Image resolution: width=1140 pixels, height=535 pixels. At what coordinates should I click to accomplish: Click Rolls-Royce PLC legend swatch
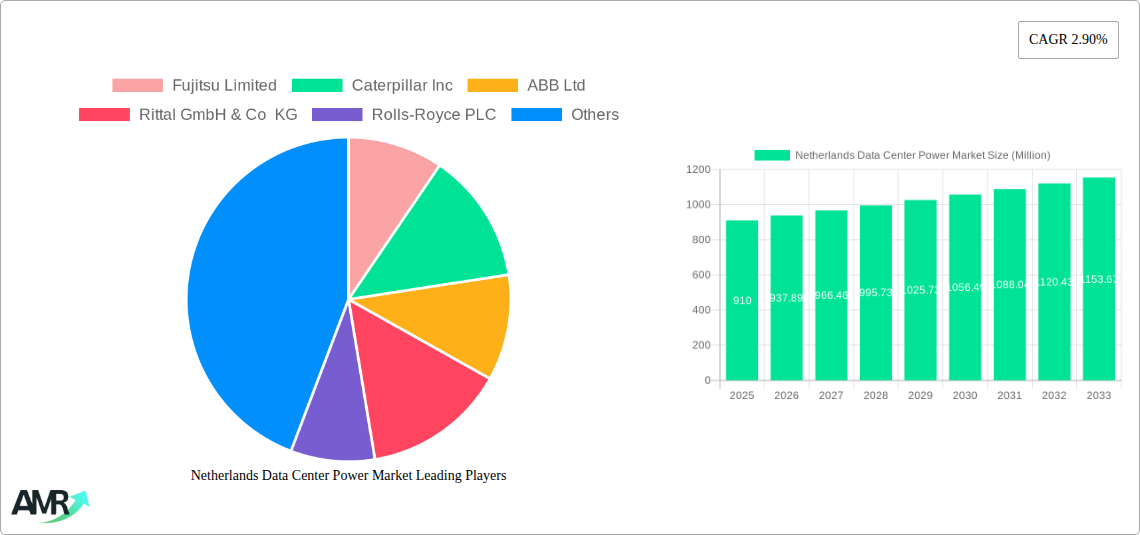point(337,115)
